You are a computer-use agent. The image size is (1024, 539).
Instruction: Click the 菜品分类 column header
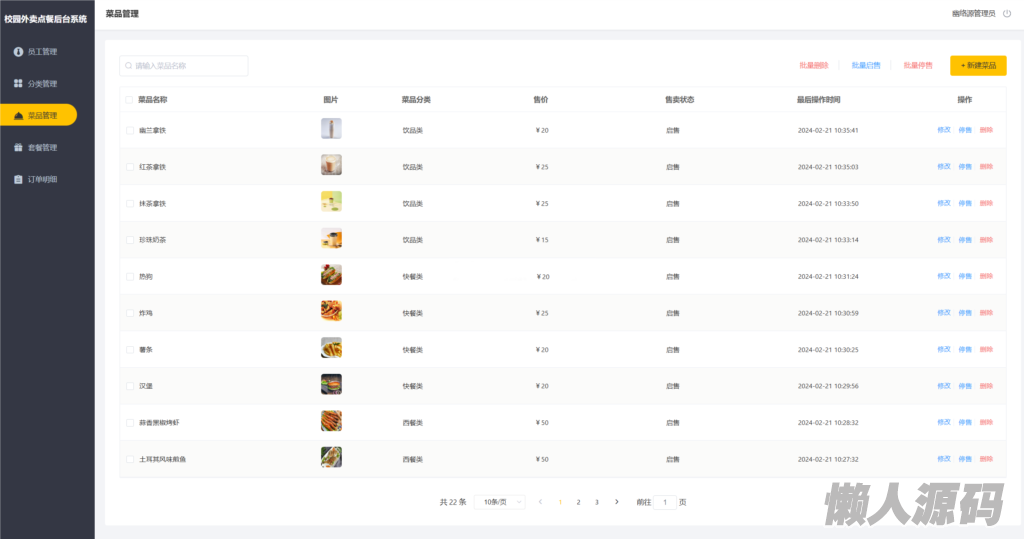pos(416,100)
